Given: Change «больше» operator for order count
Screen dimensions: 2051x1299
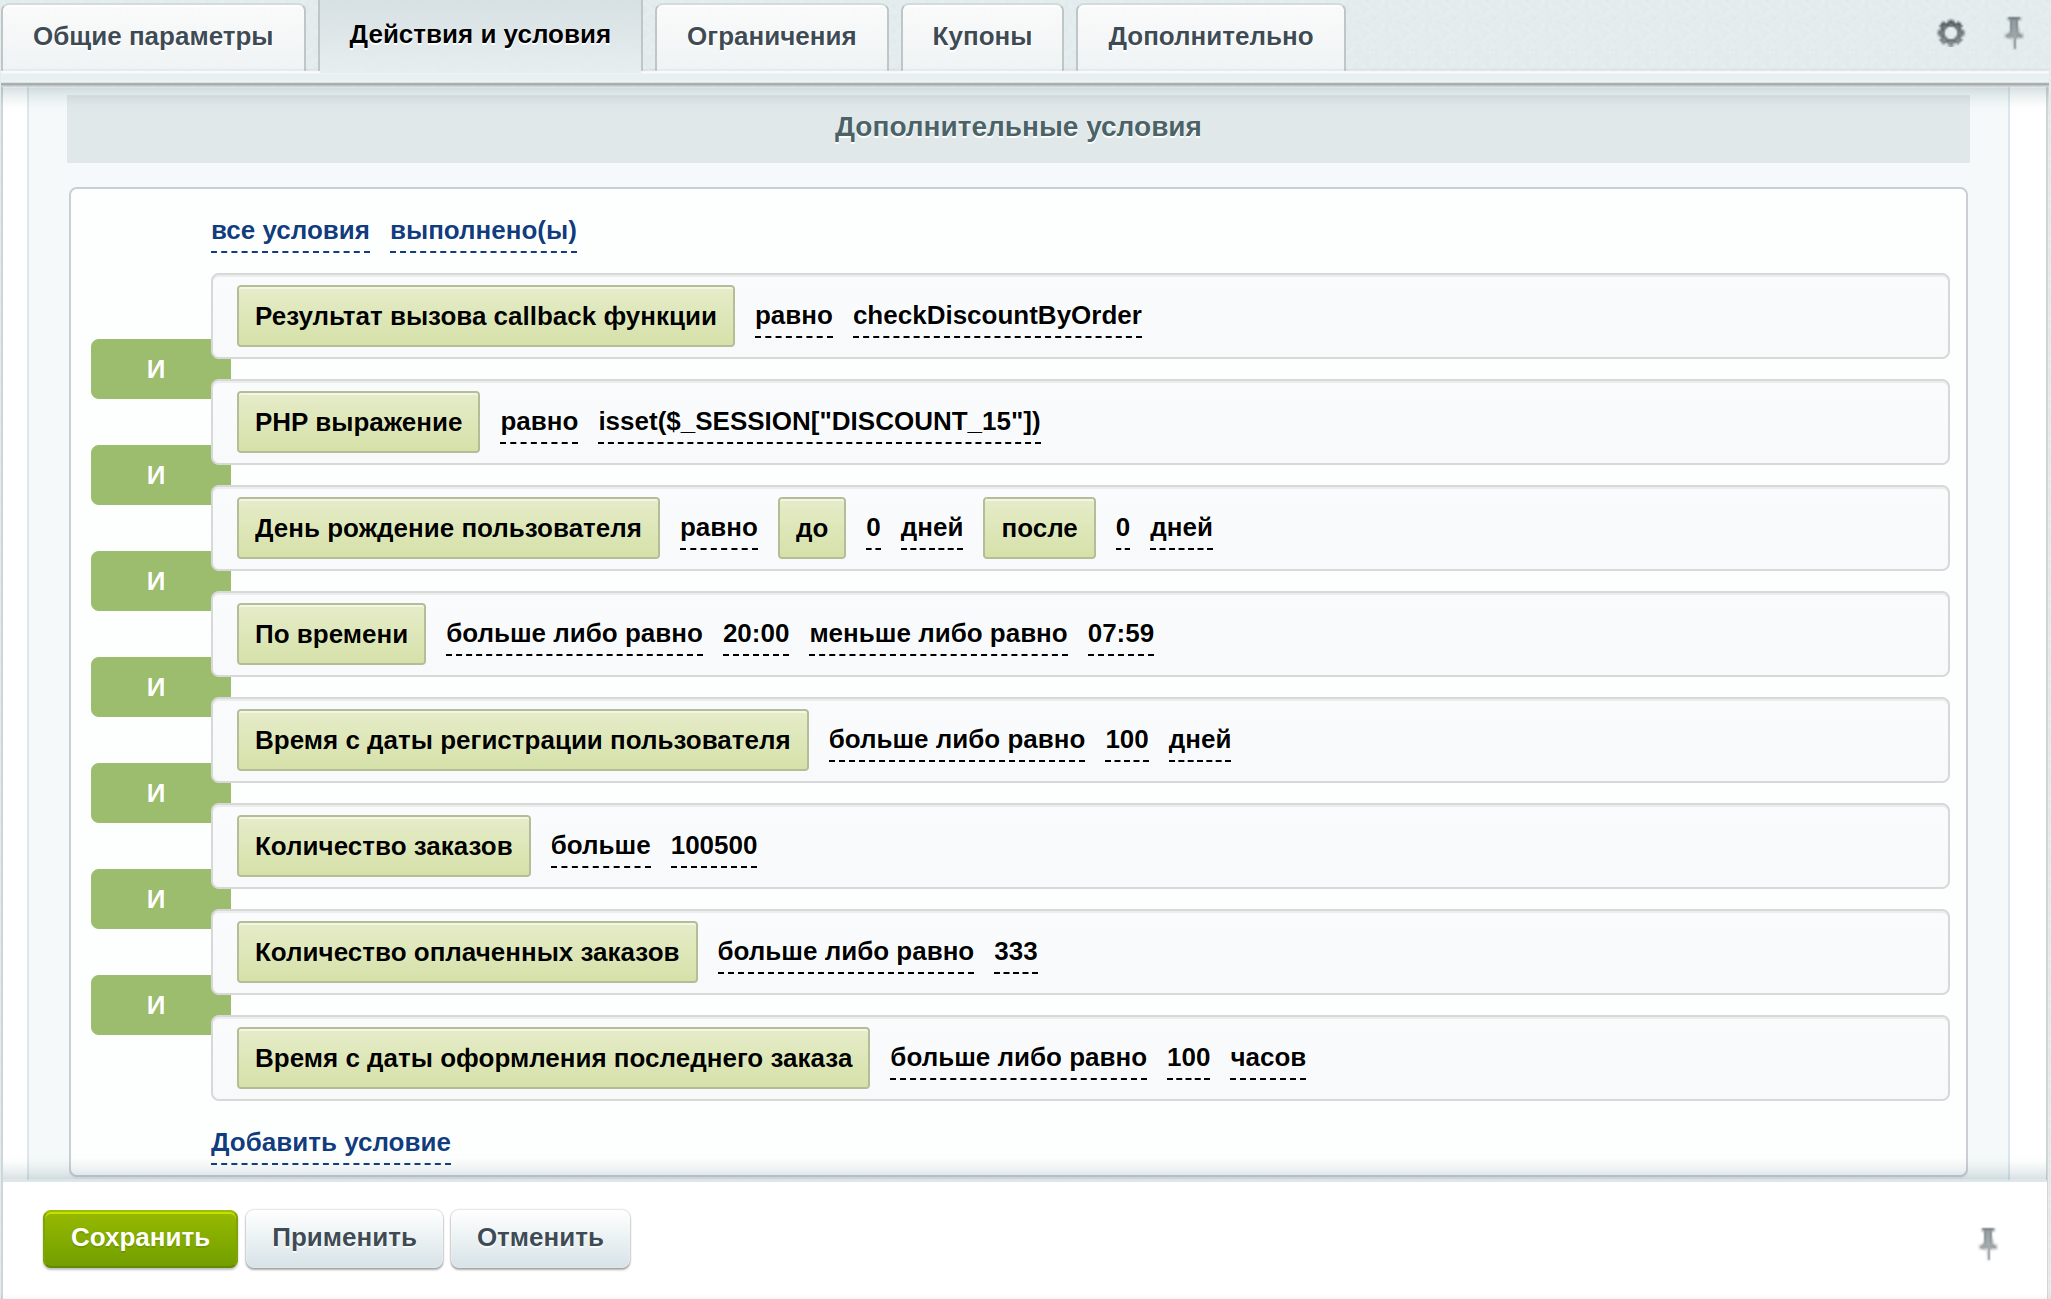Looking at the screenshot, I should coord(600,846).
